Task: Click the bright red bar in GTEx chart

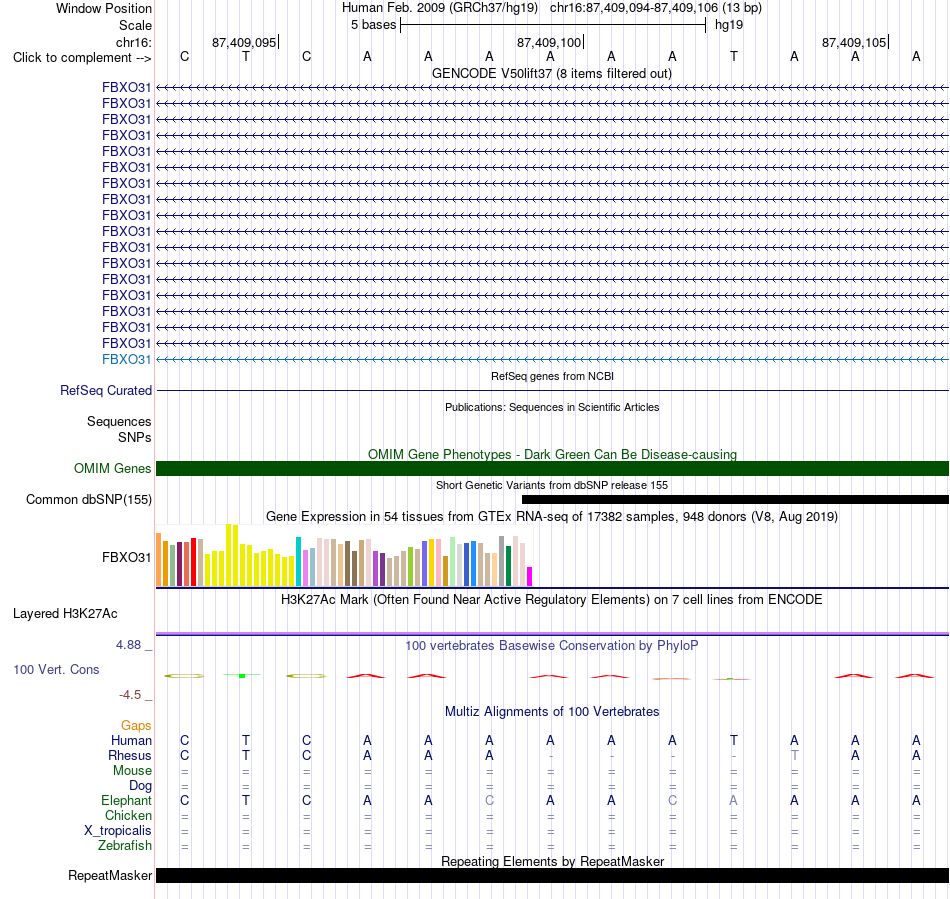Action: click(x=193, y=562)
